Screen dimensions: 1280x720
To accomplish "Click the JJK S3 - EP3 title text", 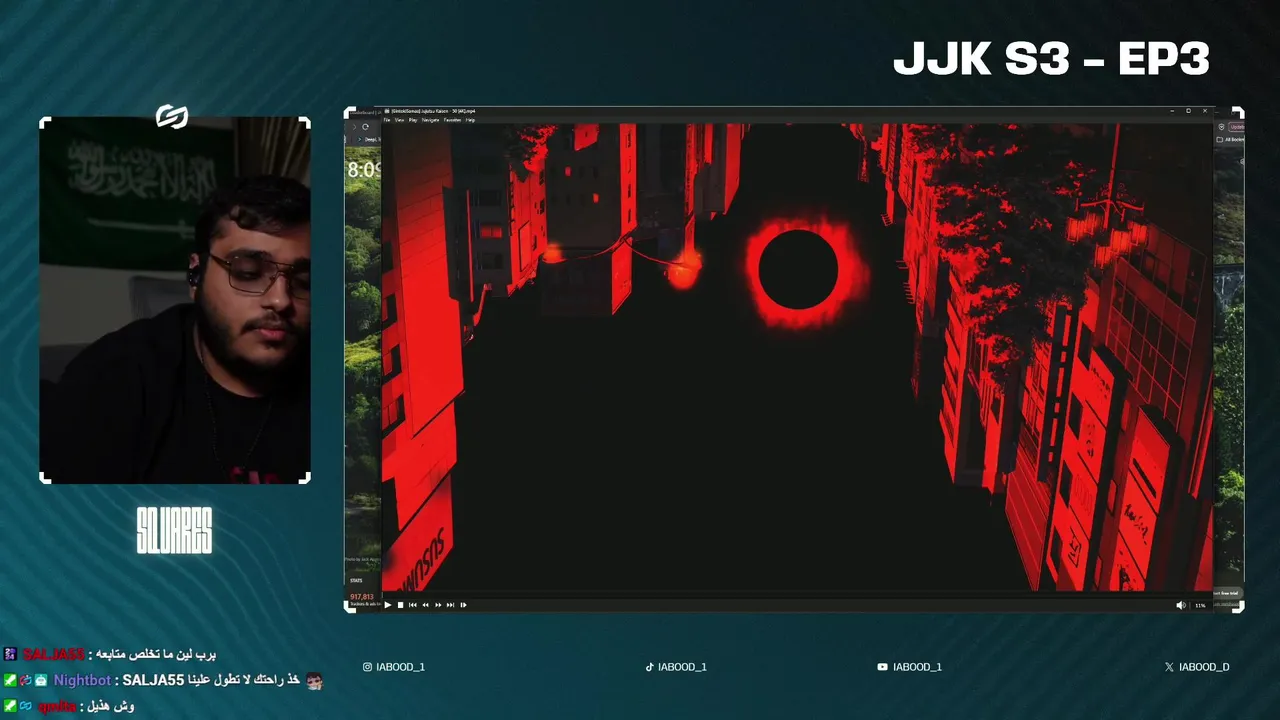I will [1051, 60].
